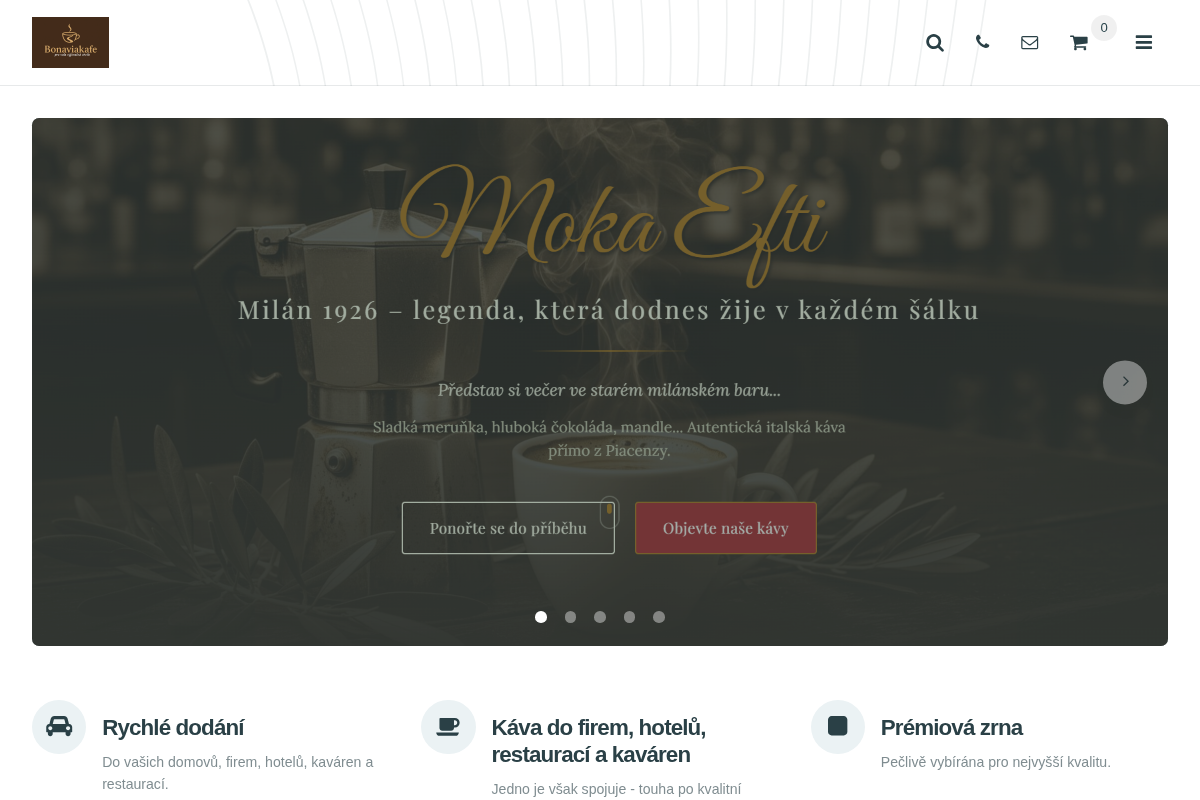This screenshot has height=800, width=1200.
Task: Click the coffee cup feature icon
Action: pos(448,726)
